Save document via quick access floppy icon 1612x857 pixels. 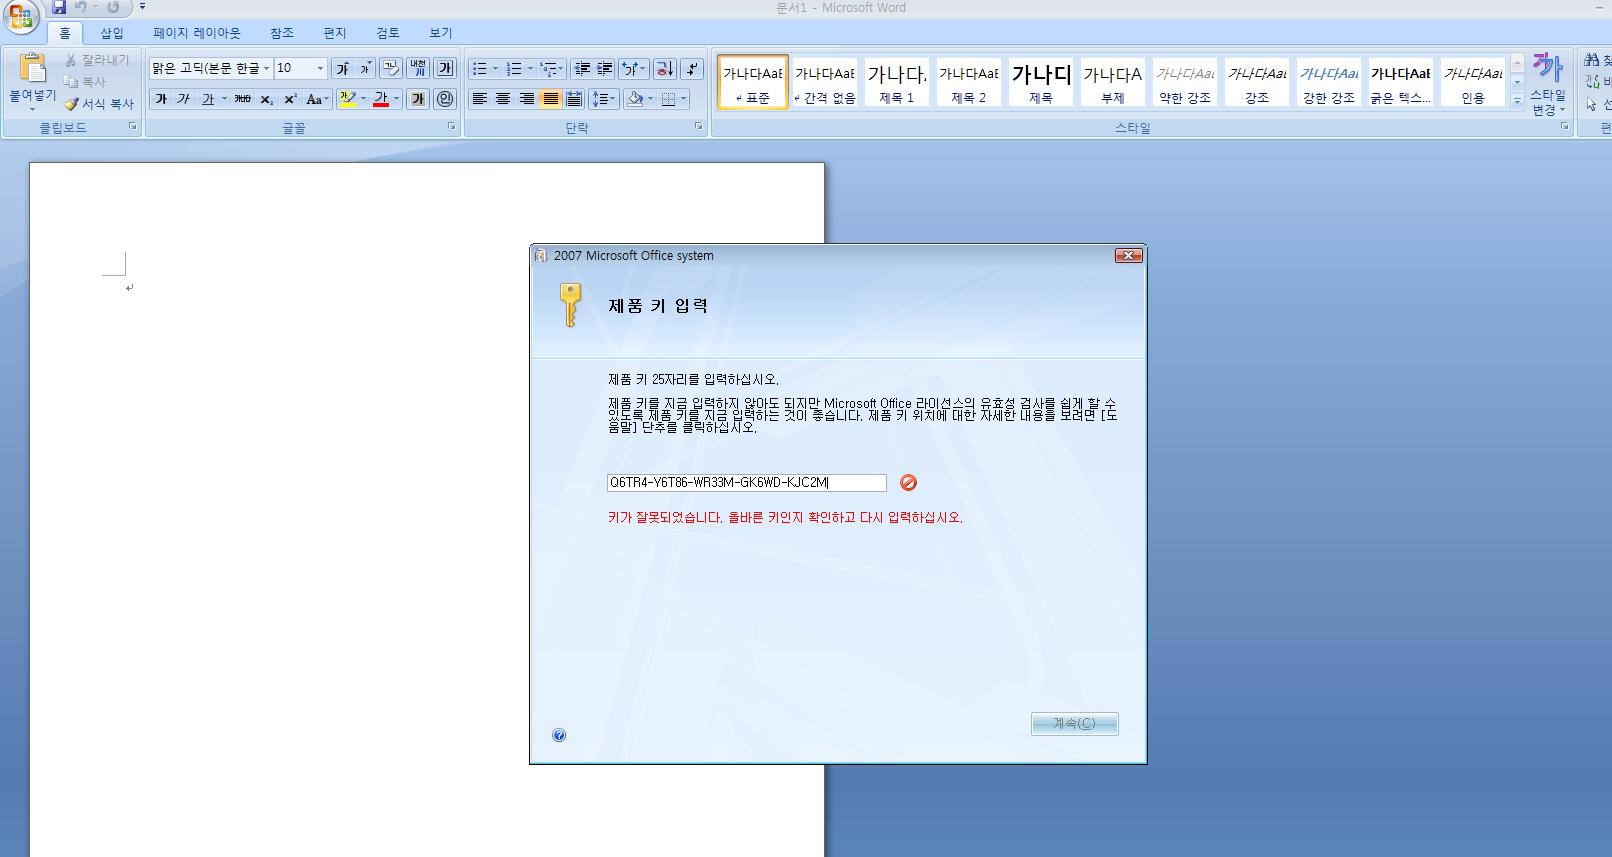(59, 7)
